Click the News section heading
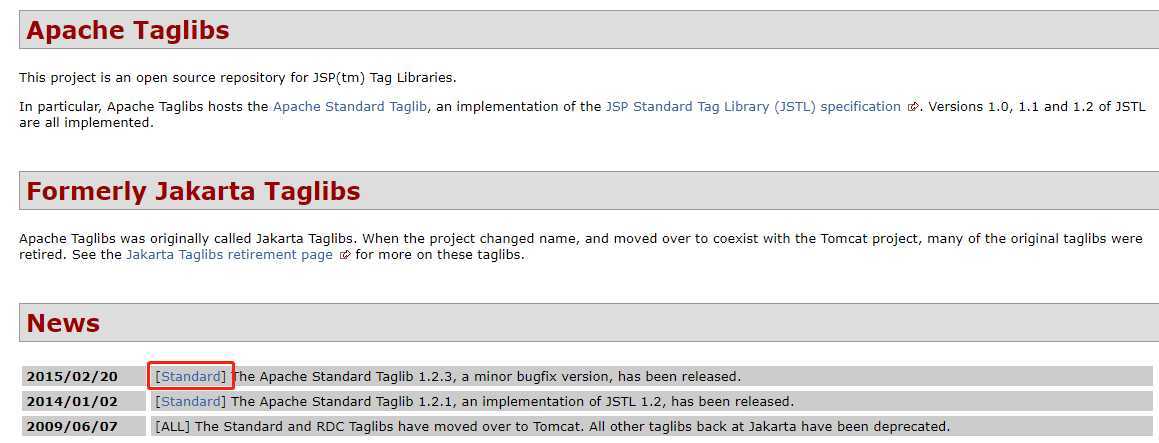Viewport: 1159px width, 443px height. pos(63,323)
